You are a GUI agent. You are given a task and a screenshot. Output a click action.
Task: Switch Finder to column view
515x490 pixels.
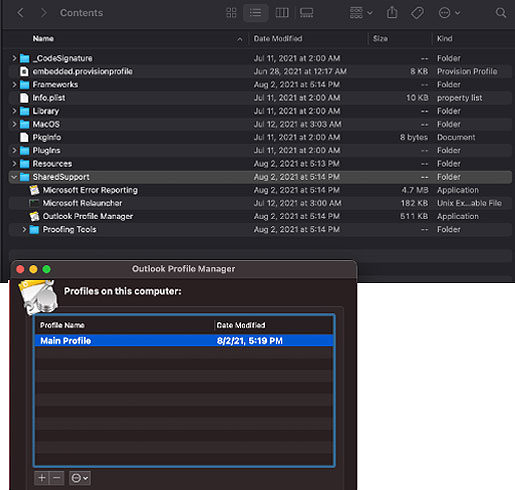(282, 13)
